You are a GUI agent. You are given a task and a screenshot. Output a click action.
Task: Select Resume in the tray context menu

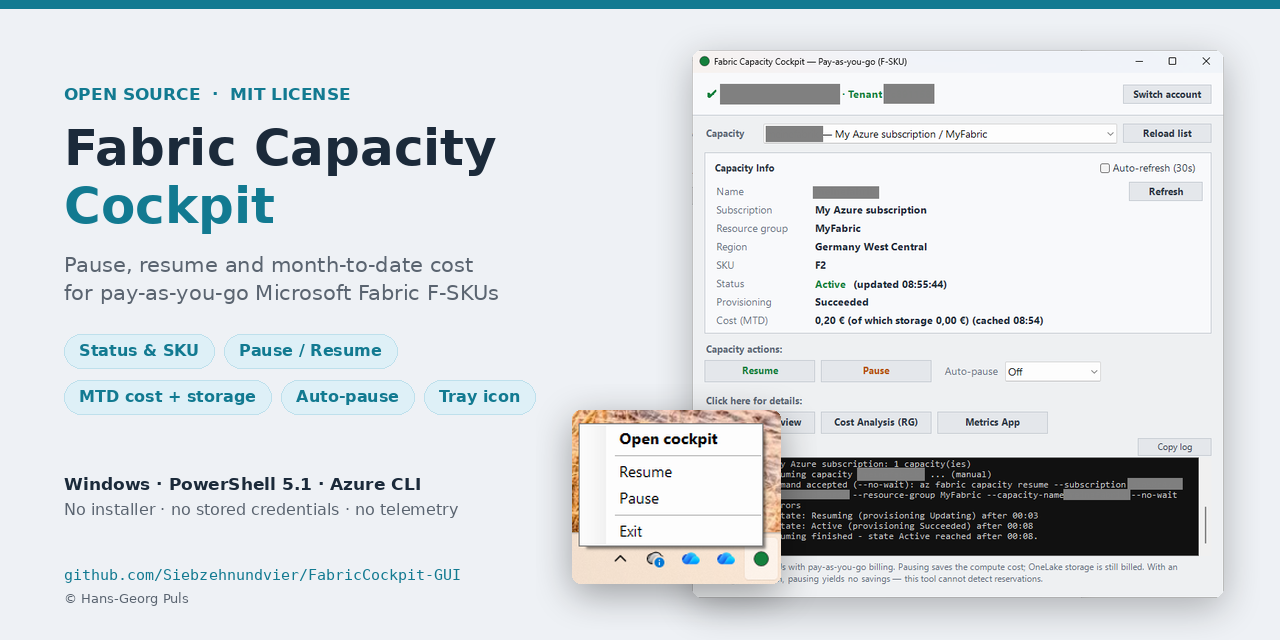(x=645, y=472)
